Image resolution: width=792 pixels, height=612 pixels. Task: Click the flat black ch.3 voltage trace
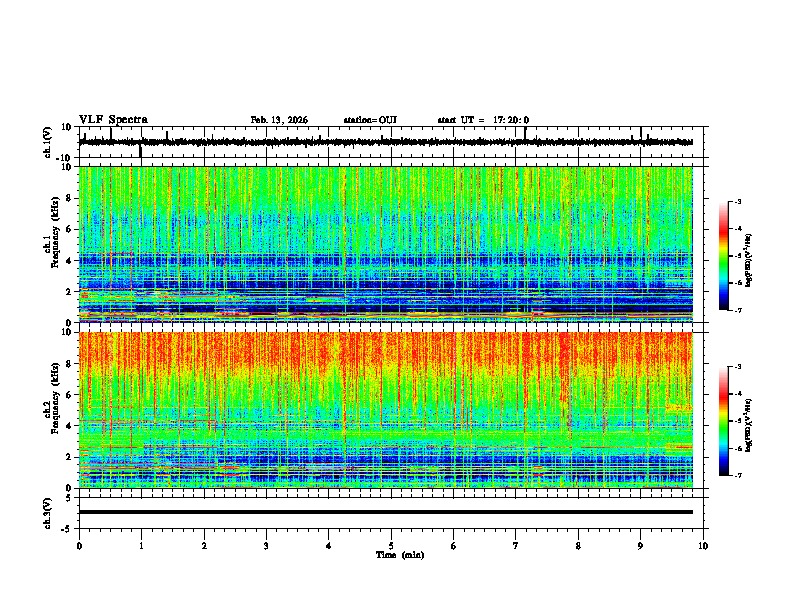[x=385, y=512]
